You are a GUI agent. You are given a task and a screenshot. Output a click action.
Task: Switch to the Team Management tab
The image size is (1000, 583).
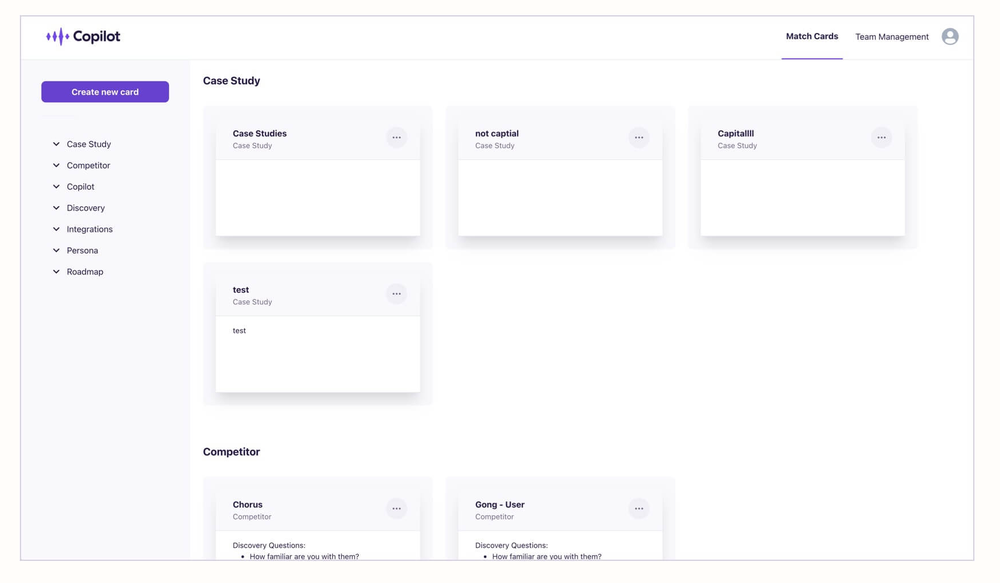[x=892, y=37]
